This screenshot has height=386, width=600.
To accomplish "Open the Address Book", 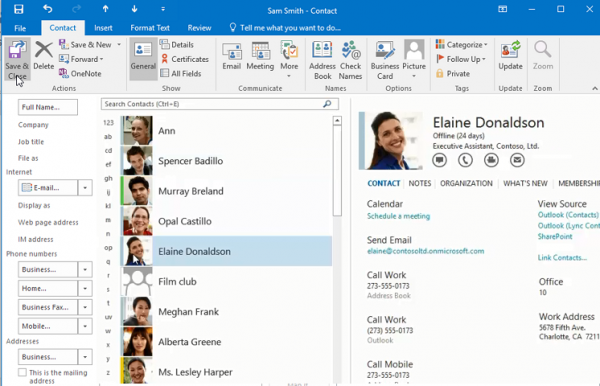I will coord(322,60).
